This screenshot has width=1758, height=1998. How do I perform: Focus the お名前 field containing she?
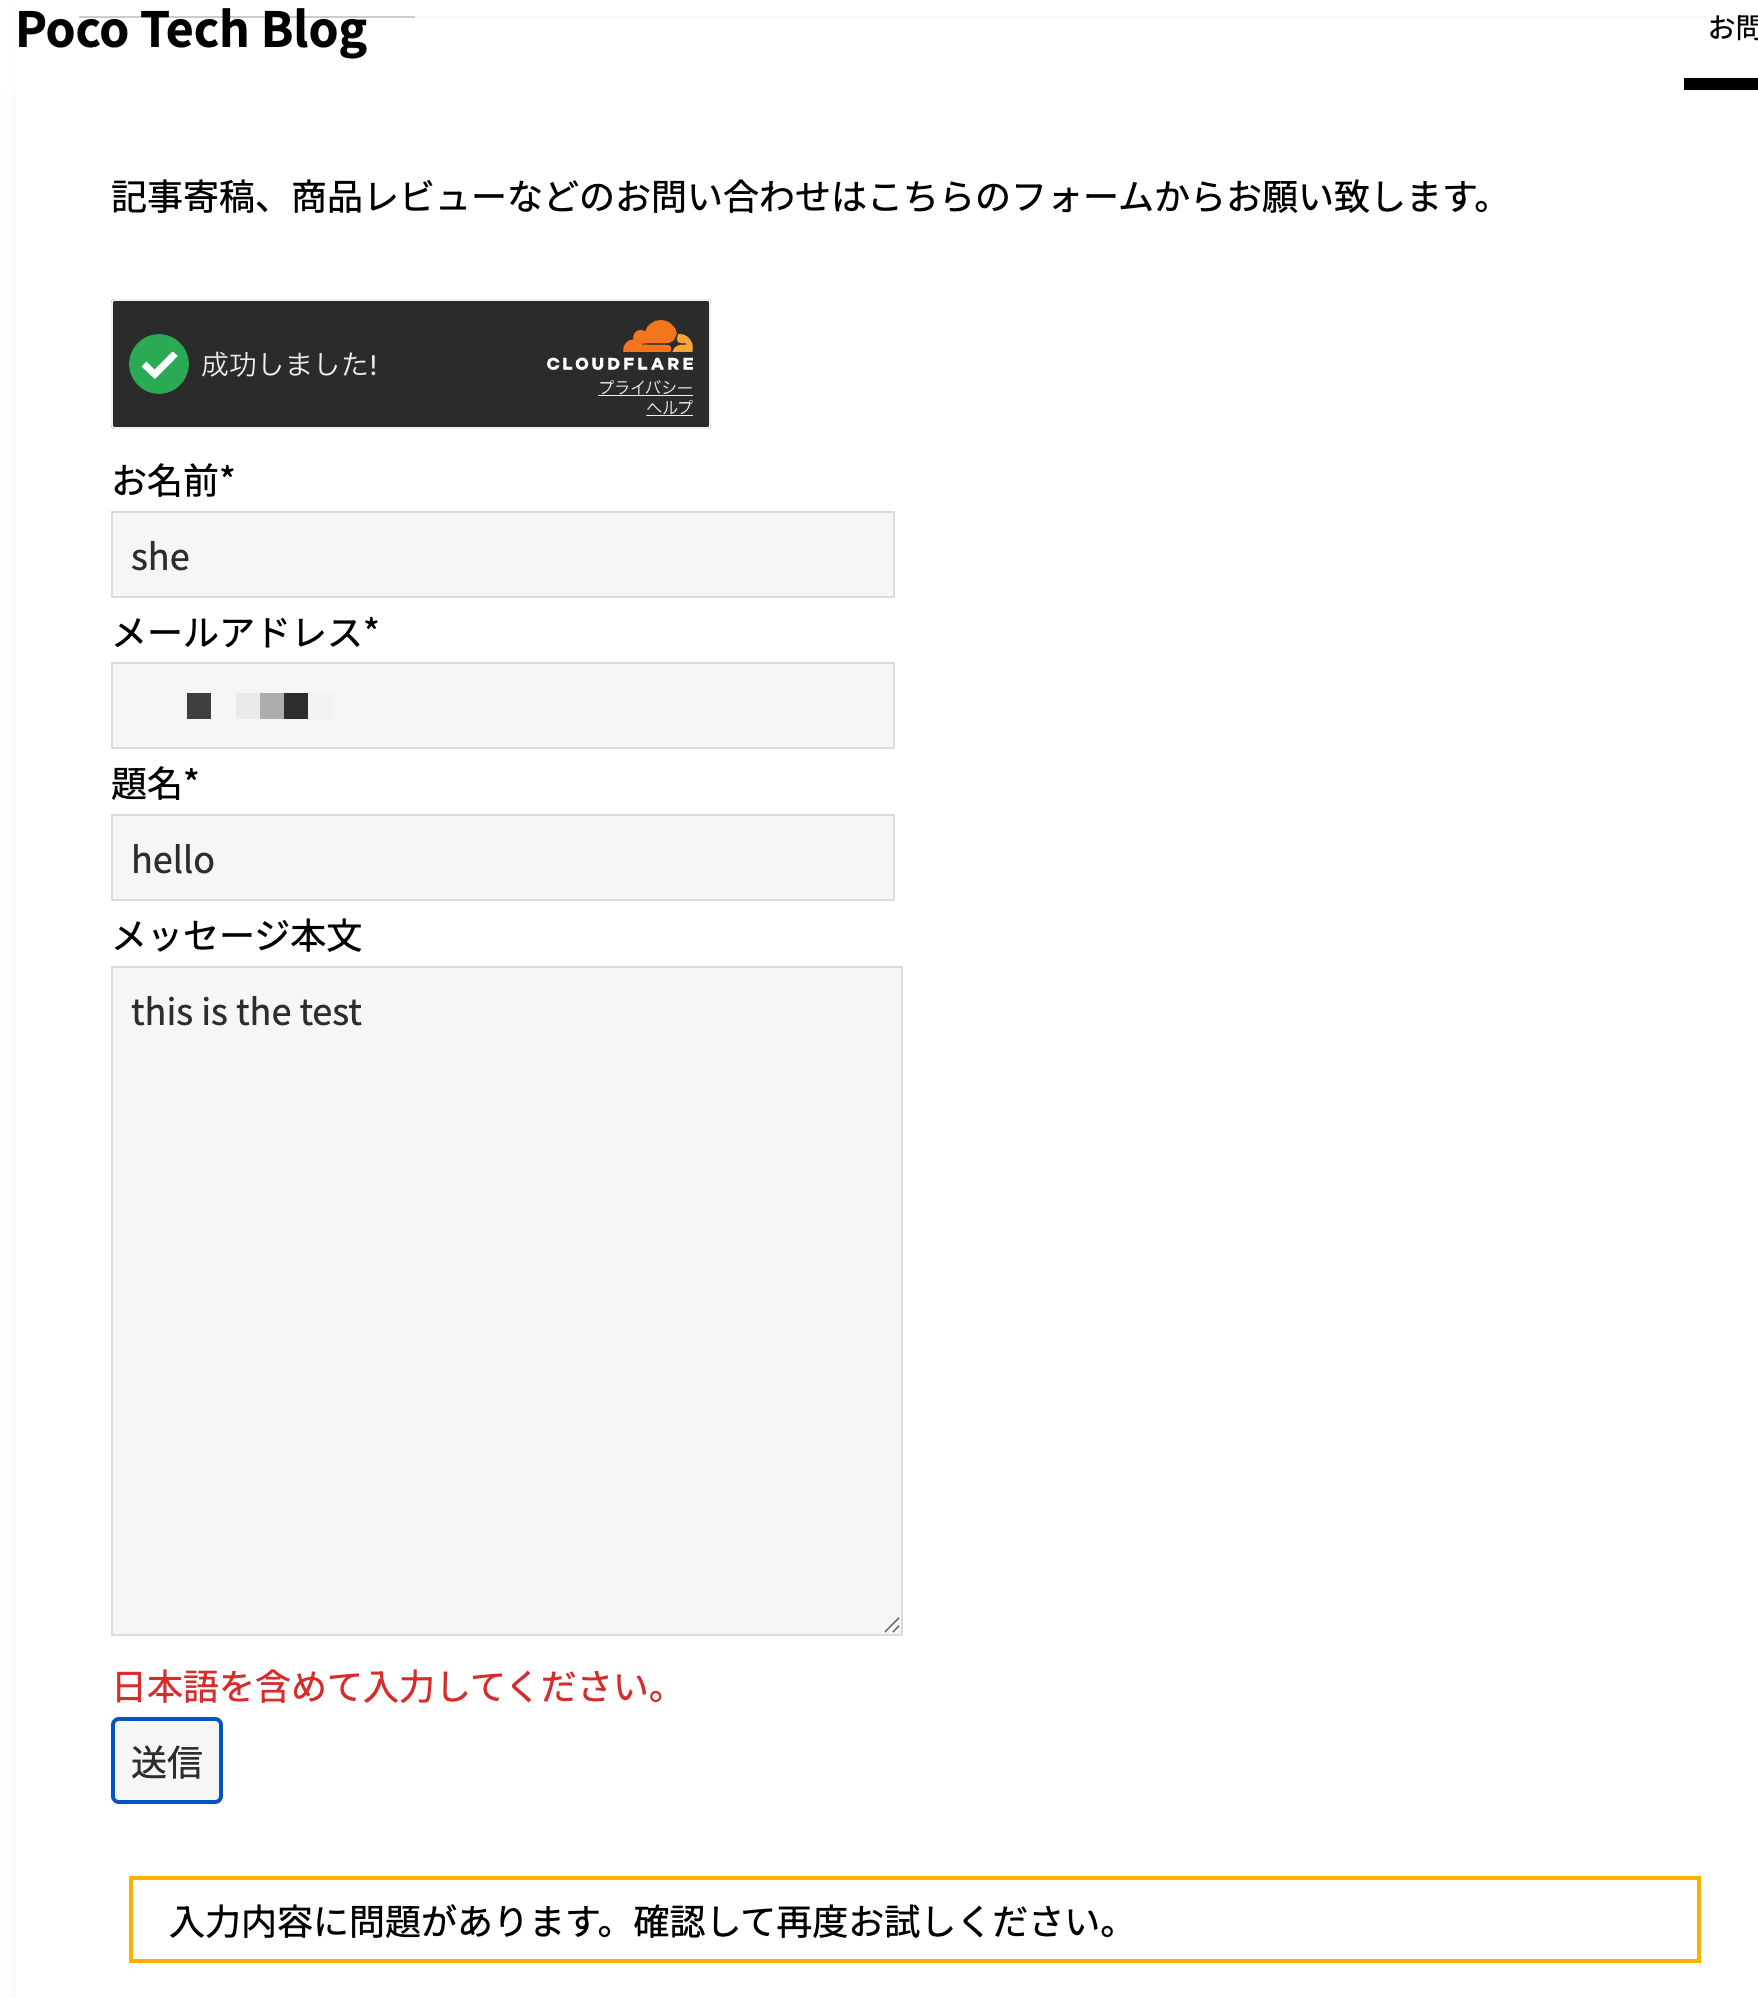503,555
